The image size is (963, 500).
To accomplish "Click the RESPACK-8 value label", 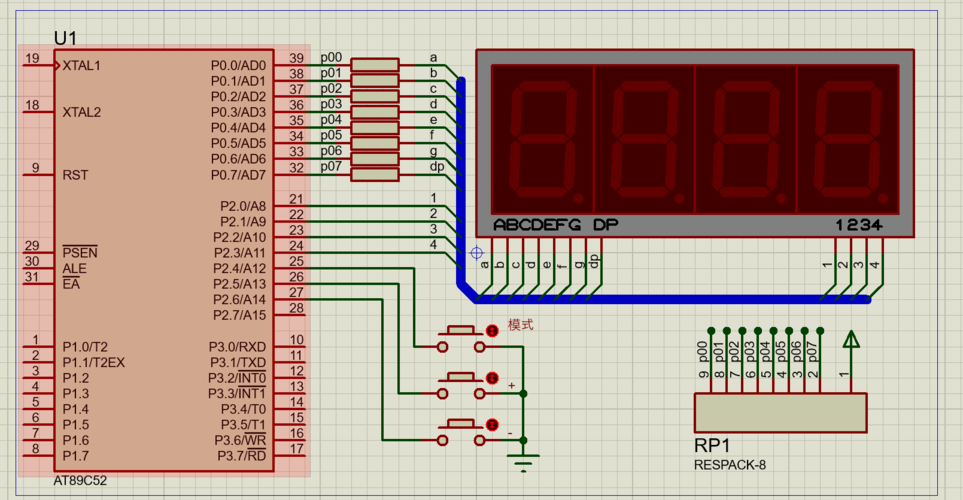I will [x=729, y=464].
